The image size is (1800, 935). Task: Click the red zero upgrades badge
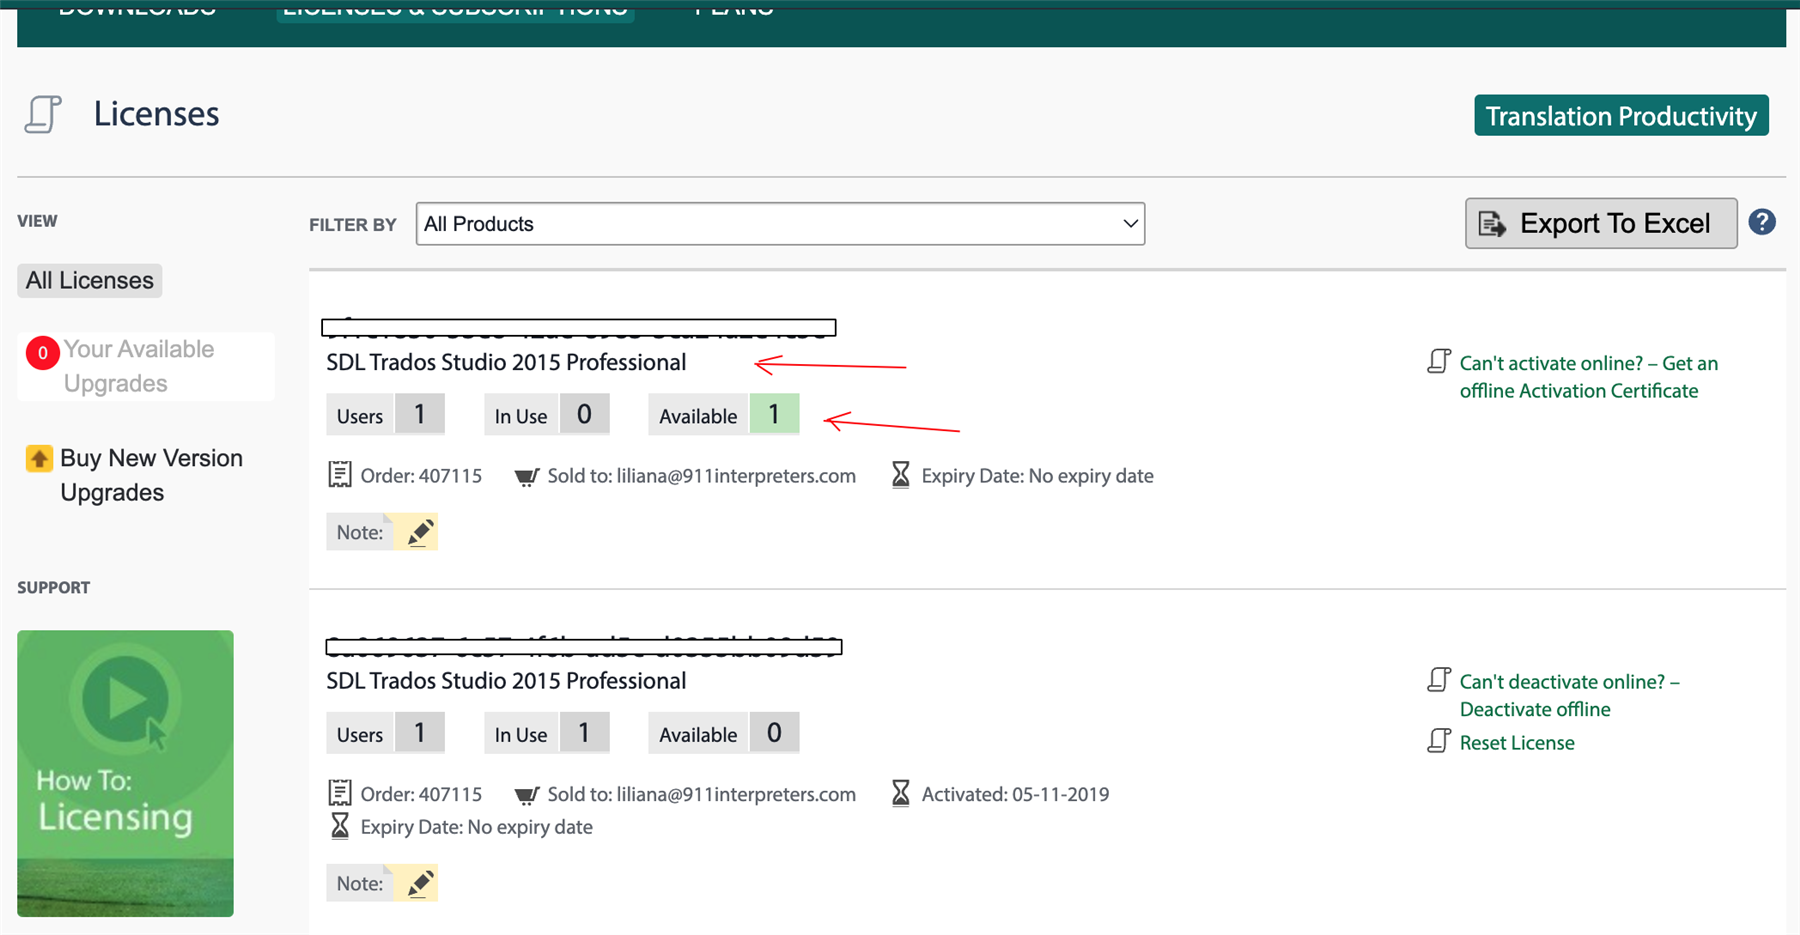click(x=42, y=353)
